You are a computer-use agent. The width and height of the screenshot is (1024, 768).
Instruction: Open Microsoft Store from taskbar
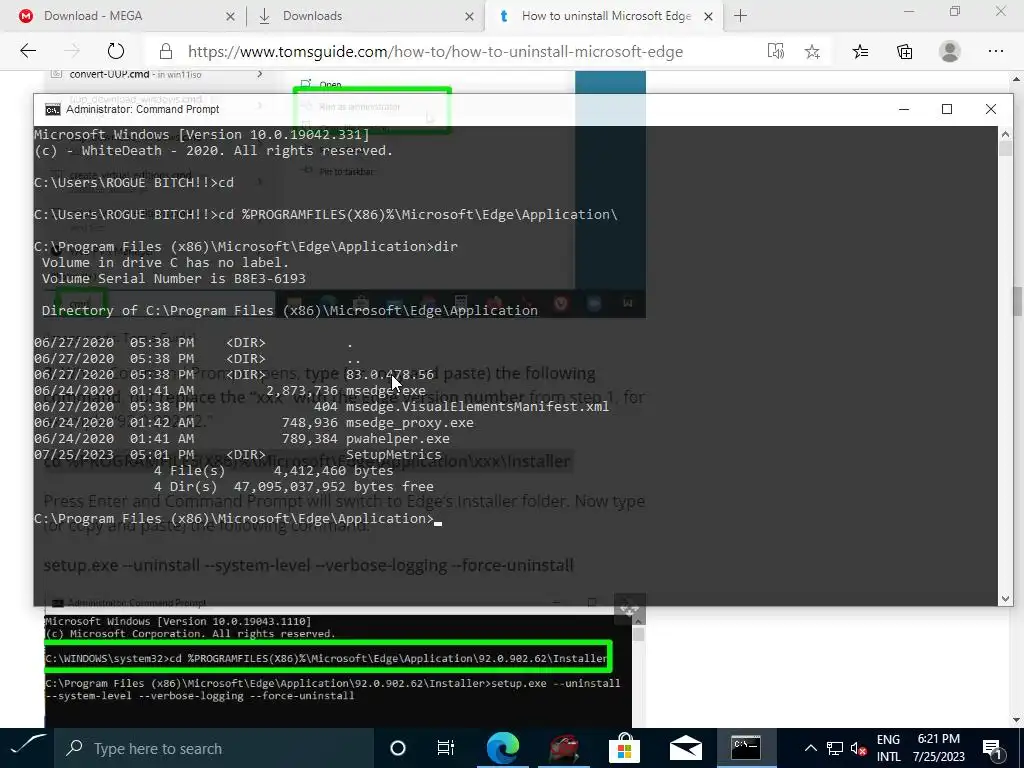pos(624,748)
